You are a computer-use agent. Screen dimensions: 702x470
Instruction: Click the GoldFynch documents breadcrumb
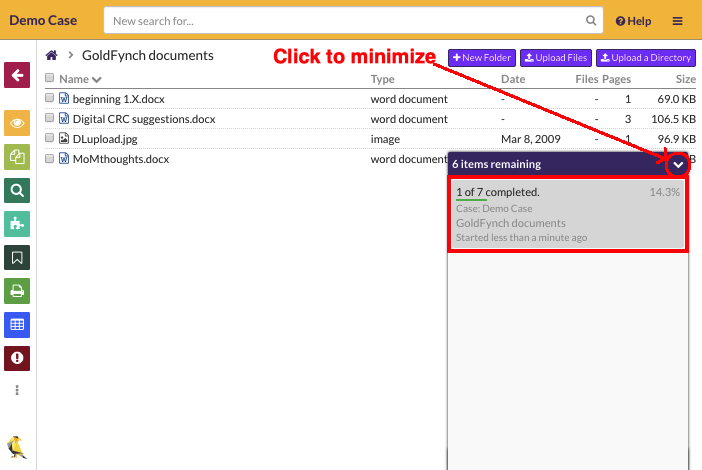[147, 56]
